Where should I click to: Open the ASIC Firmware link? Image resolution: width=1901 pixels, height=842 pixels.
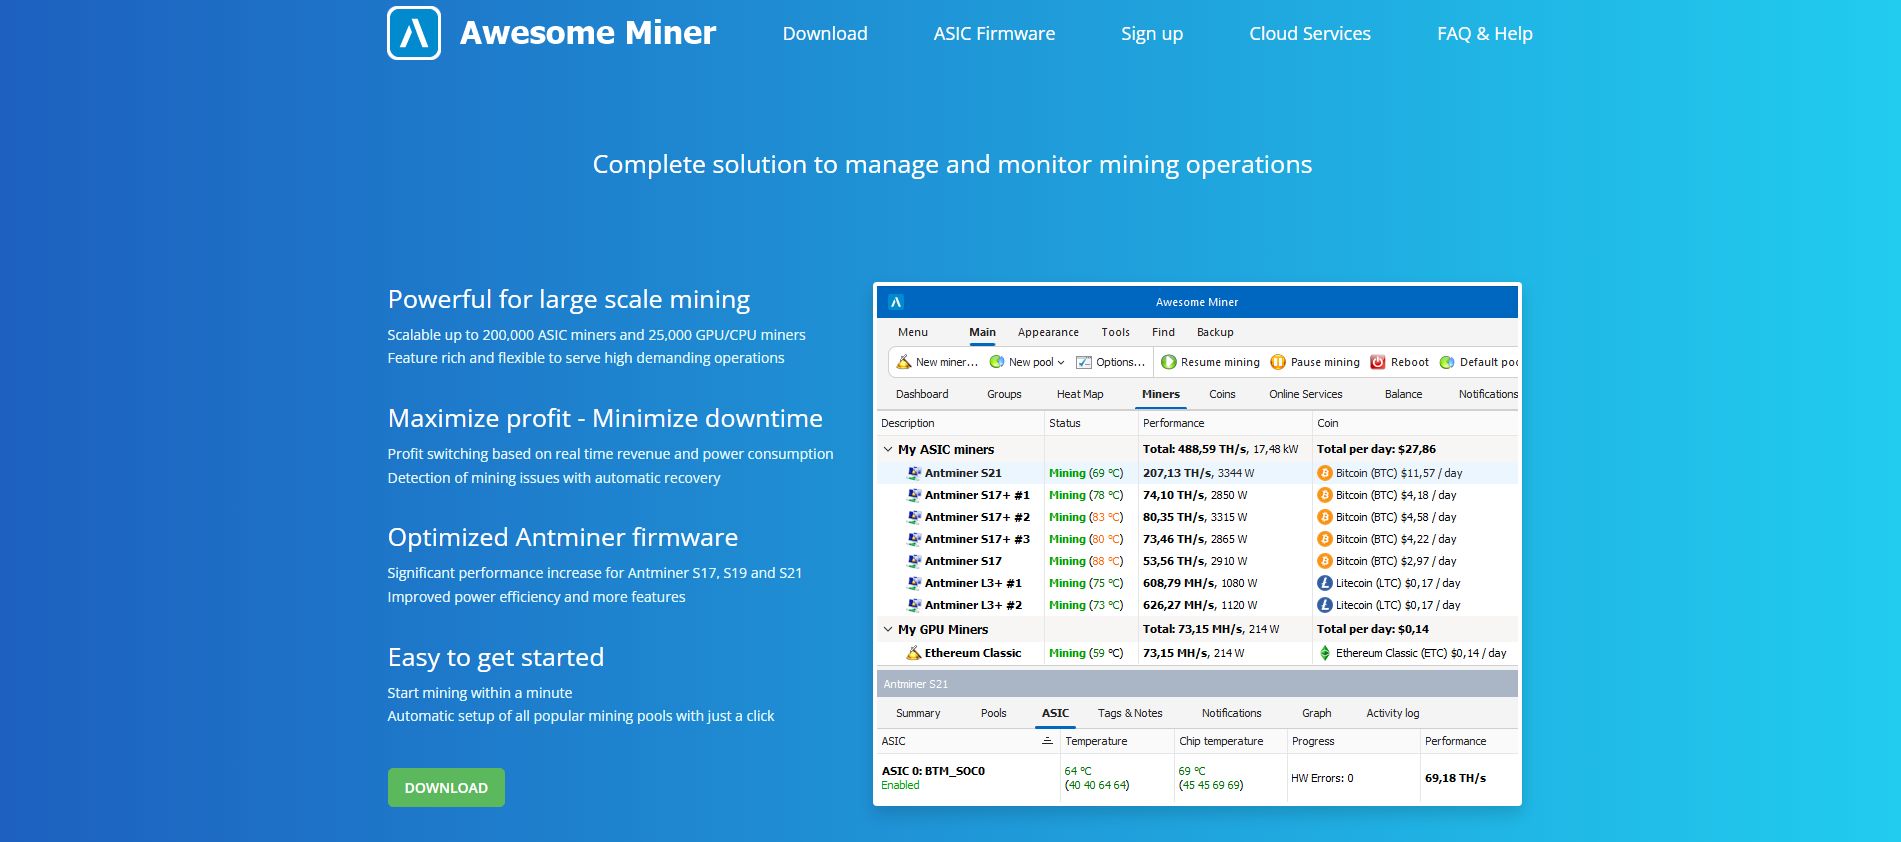coord(994,33)
